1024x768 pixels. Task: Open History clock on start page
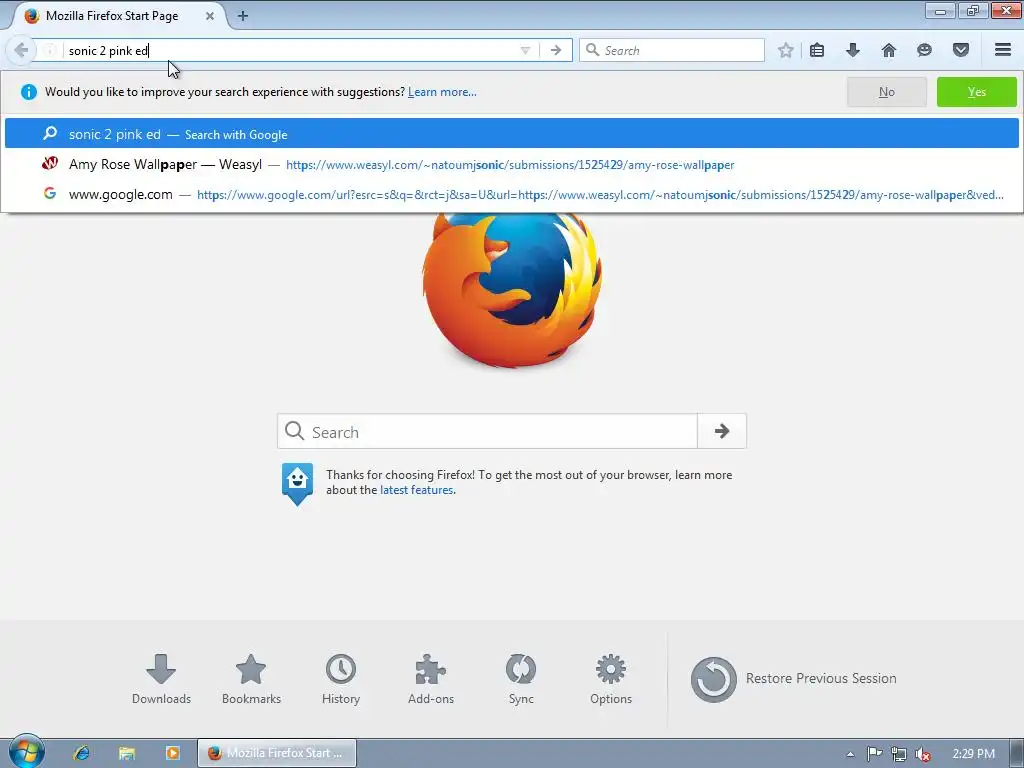coord(341,679)
